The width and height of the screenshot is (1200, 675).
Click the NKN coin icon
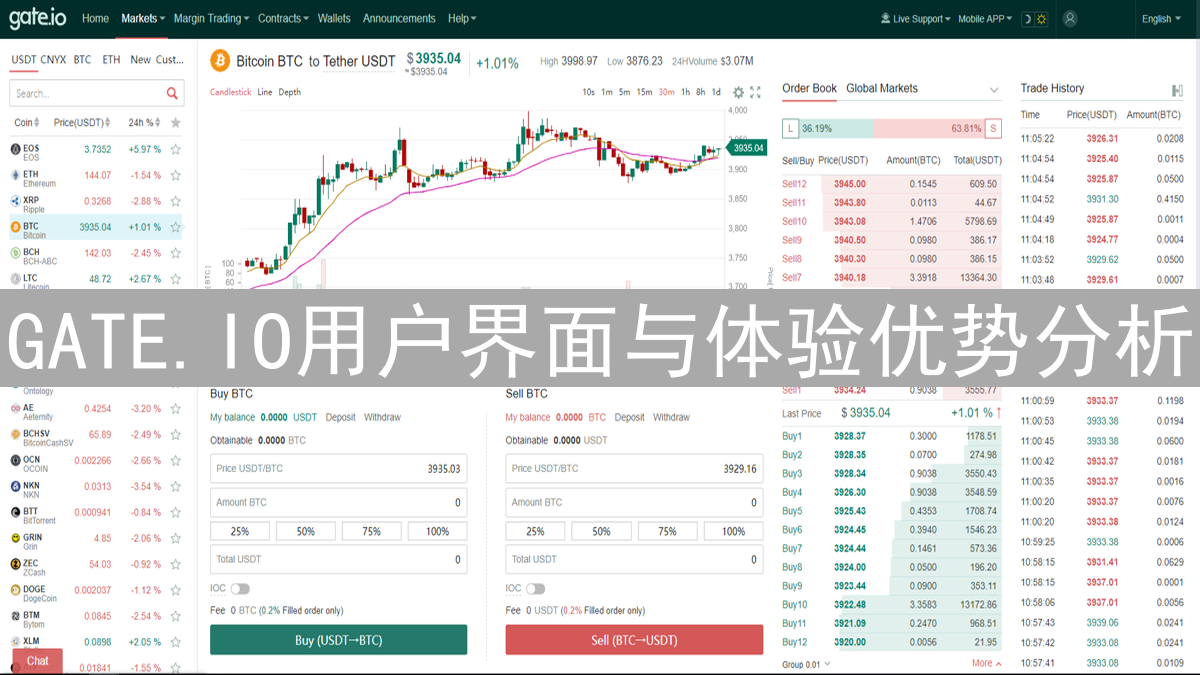coord(15,486)
